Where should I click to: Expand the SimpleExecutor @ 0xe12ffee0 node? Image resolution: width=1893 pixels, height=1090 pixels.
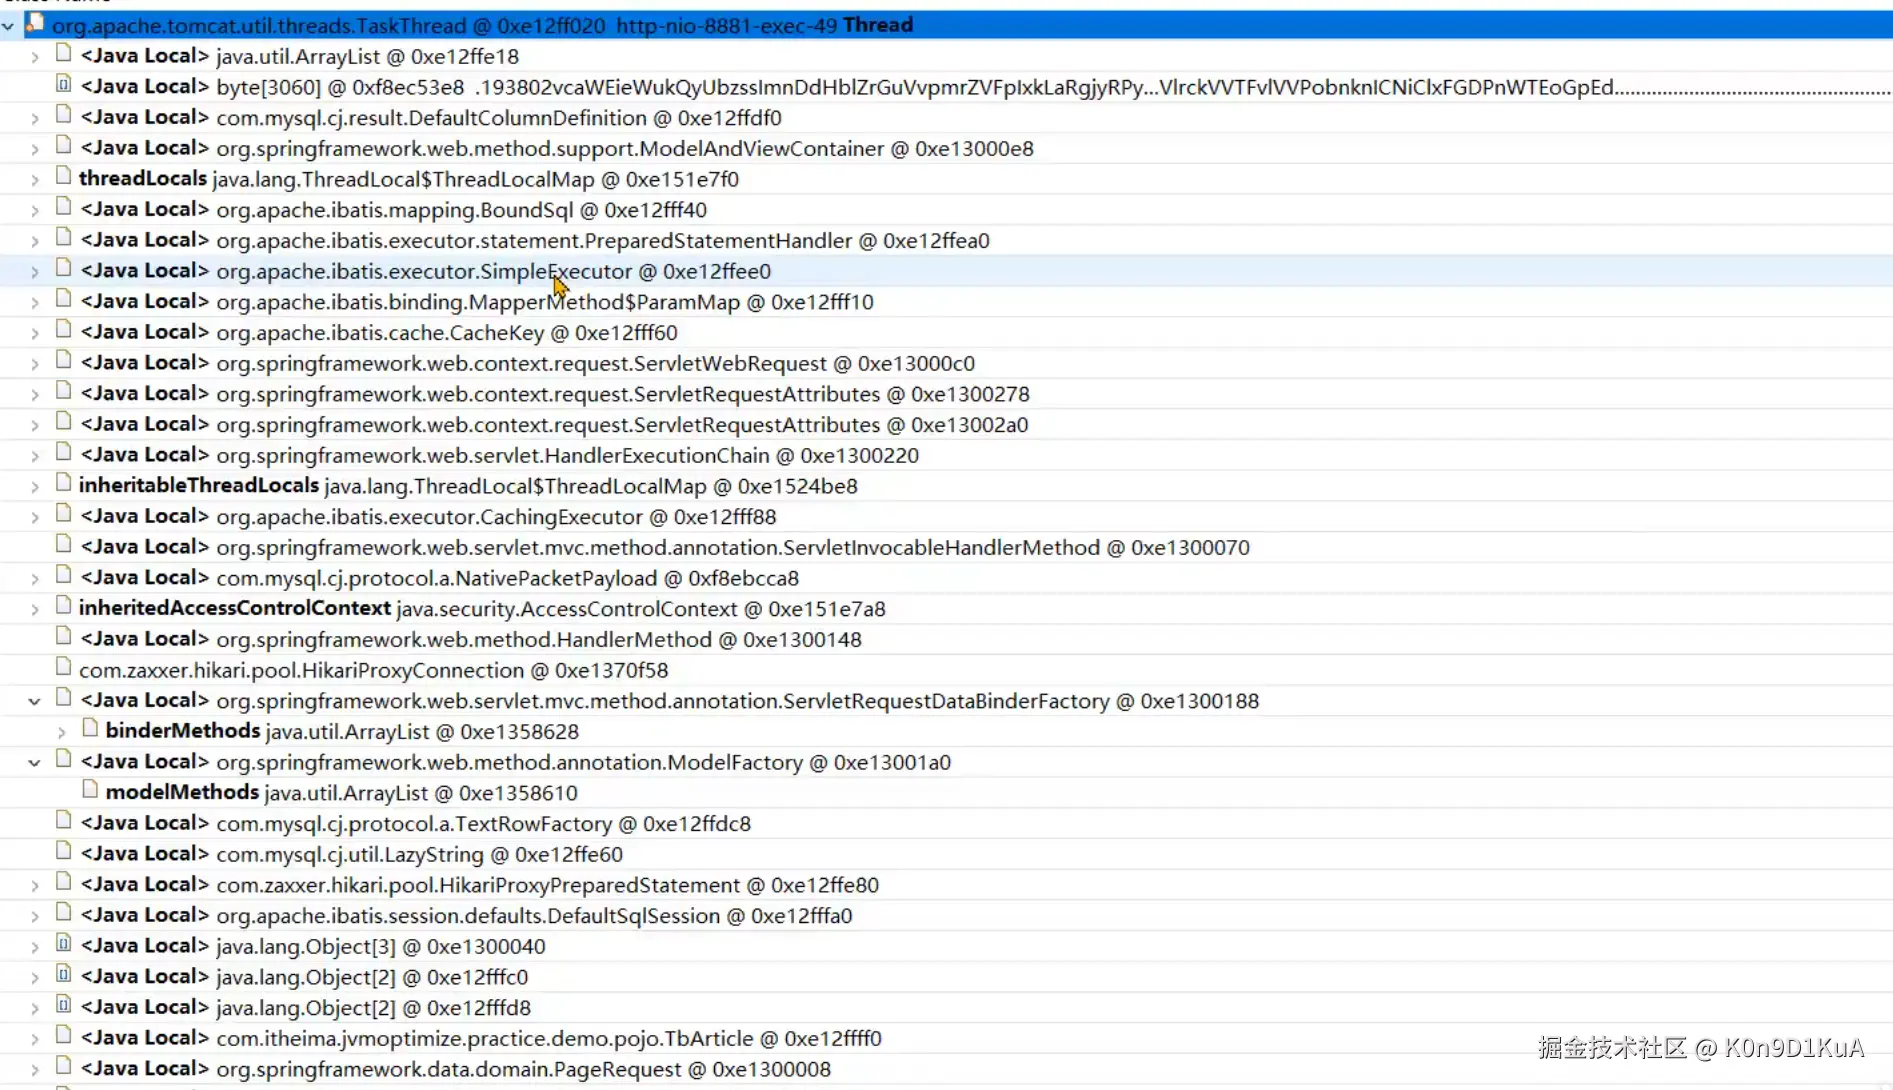pyautogui.click(x=35, y=272)
